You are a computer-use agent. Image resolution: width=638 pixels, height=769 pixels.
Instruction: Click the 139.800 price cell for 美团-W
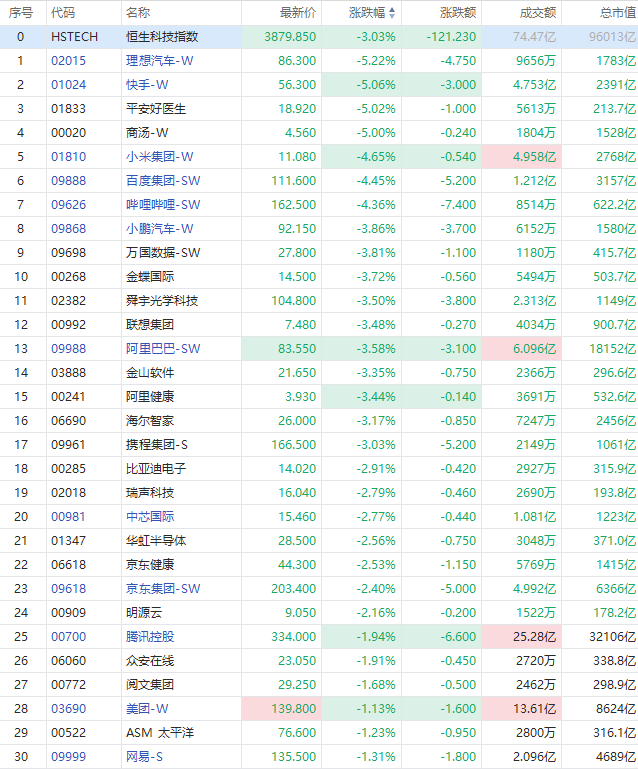(x=281, y=710)
